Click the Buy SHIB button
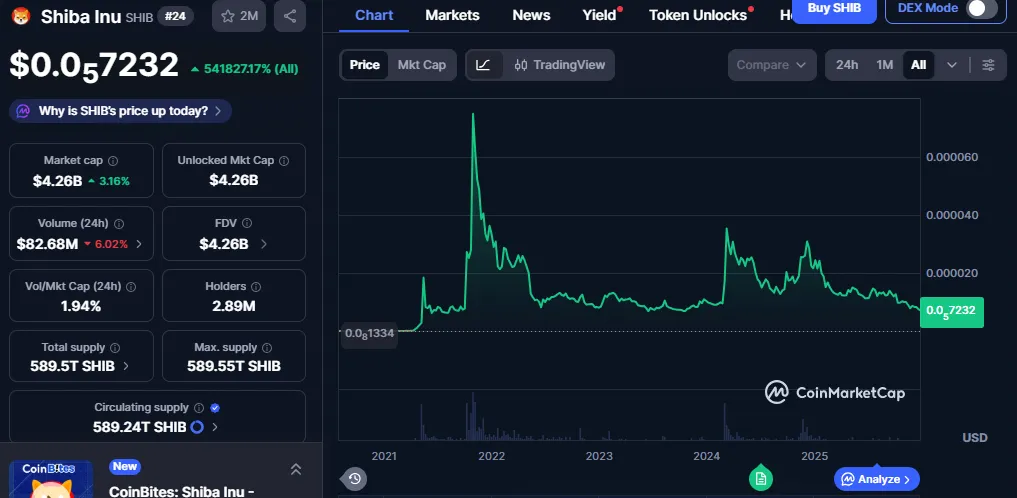Image resolution: width=1017 pixels, height=498 pixels. tap(833, 9)
